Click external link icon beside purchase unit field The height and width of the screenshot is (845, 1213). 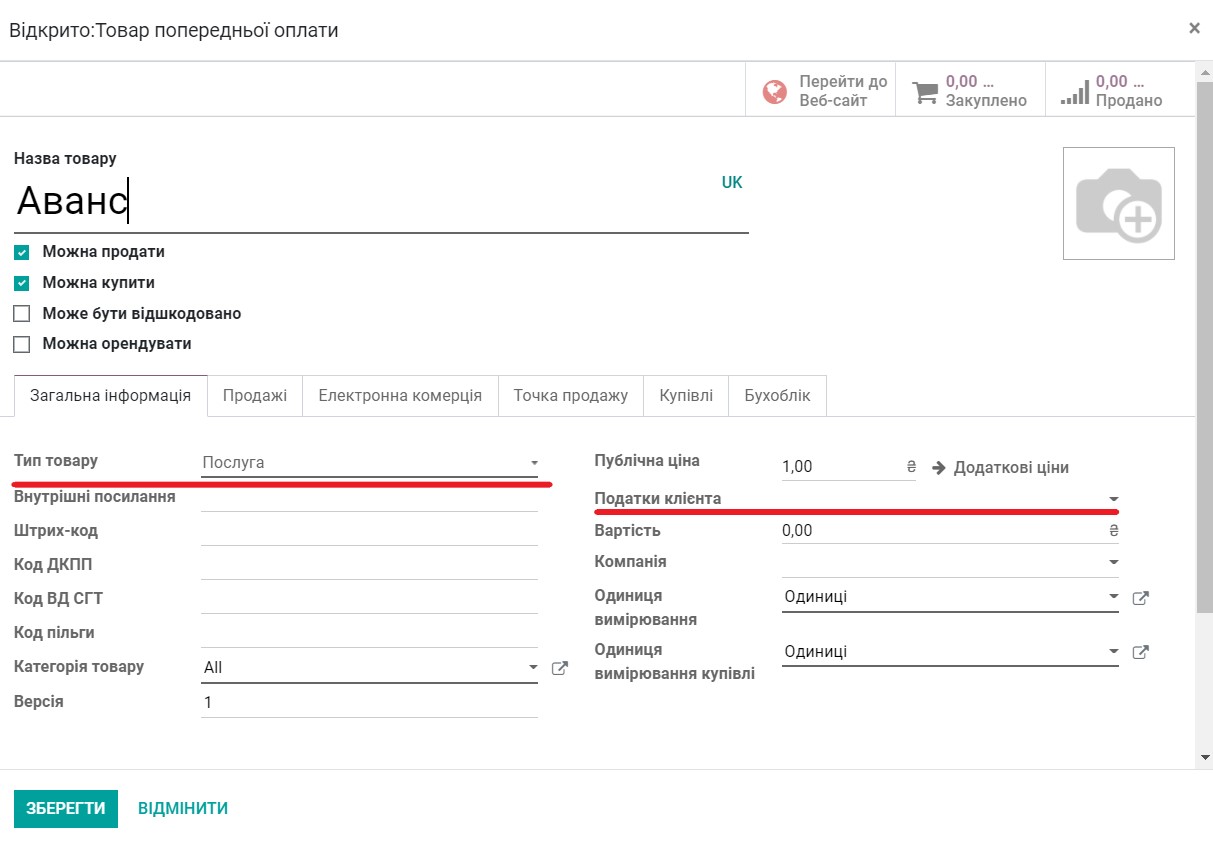pos(1140,651)
